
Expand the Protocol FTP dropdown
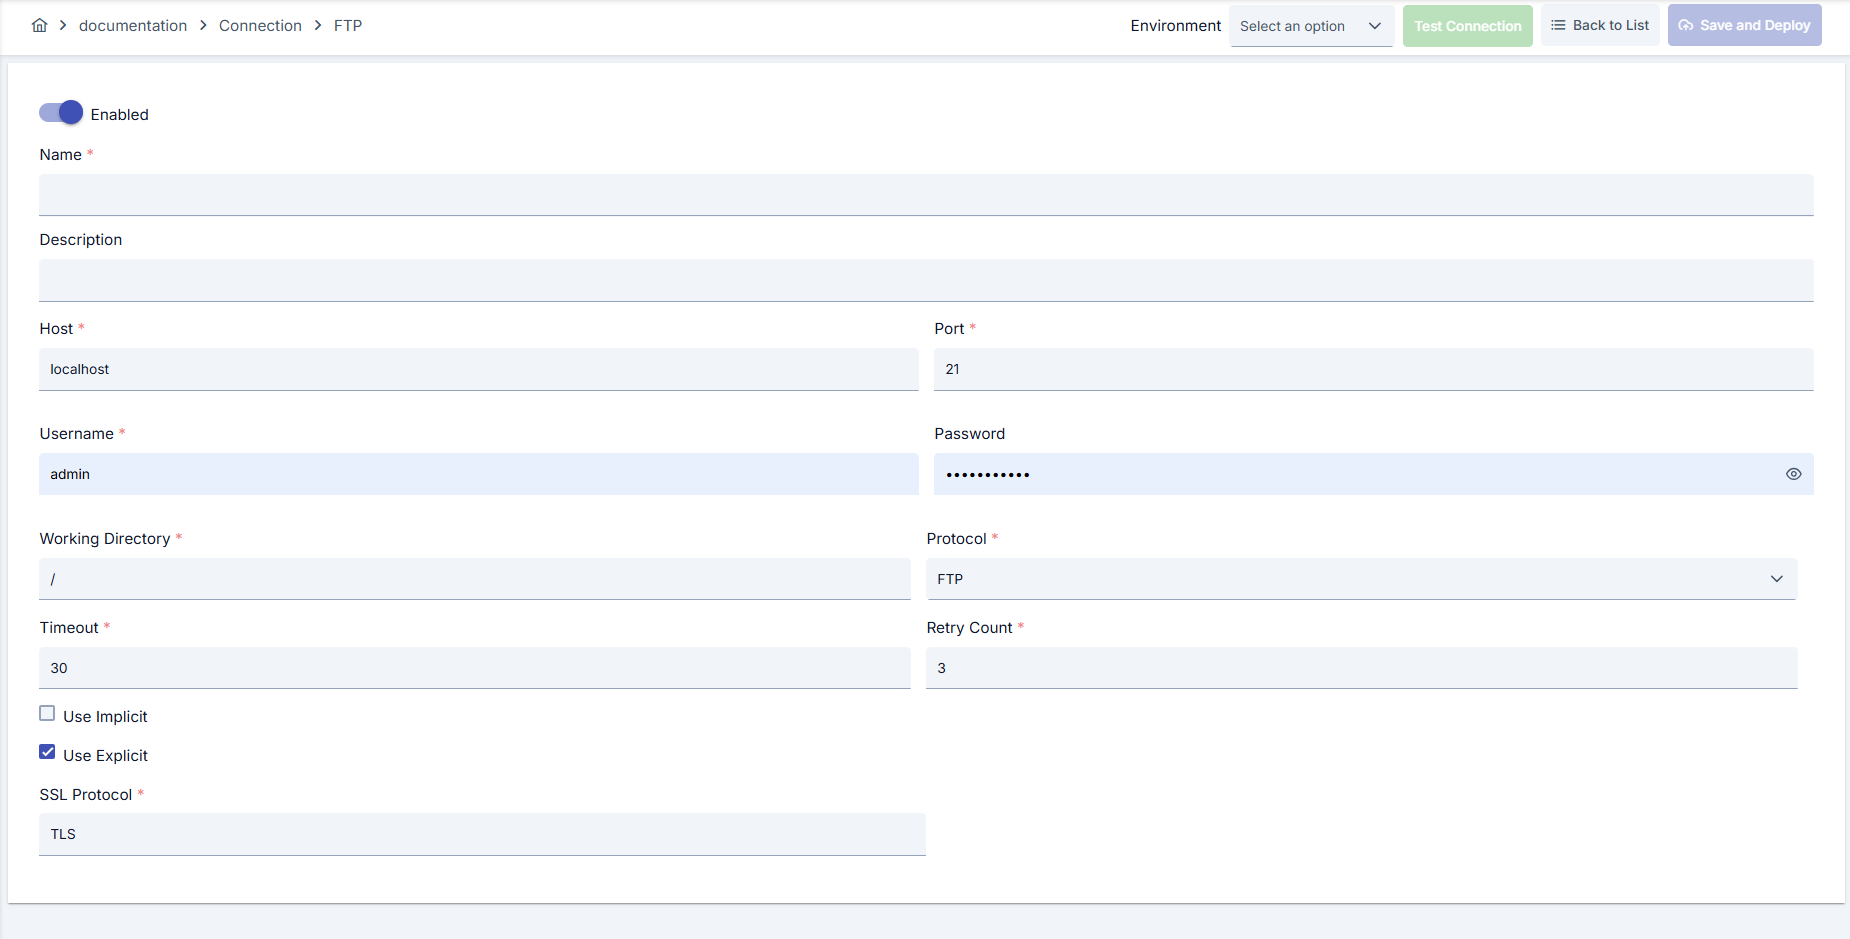point(1361,579)
